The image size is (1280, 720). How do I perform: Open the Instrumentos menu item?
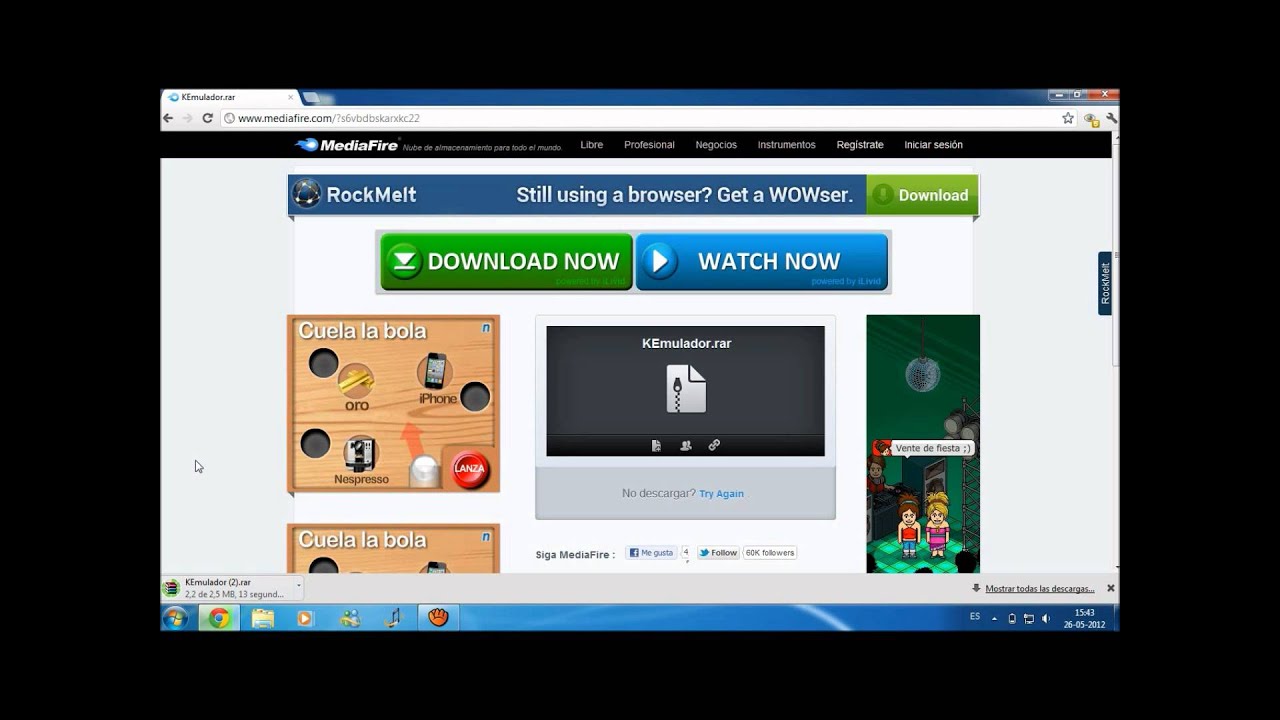click(x=786, y=145)
